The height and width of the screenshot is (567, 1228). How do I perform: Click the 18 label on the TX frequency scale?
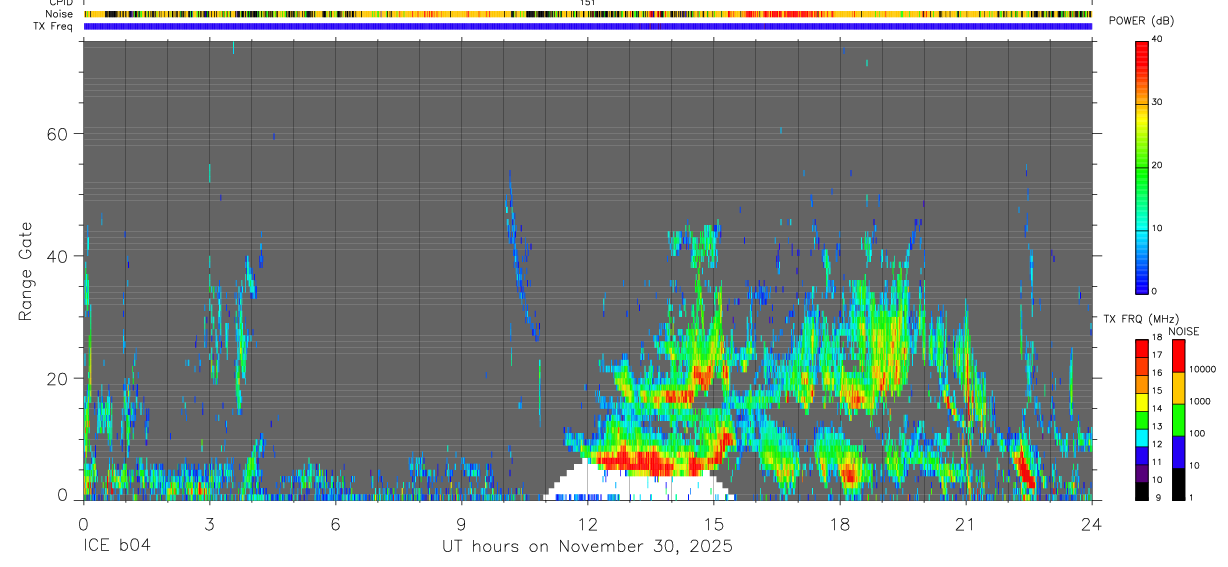tap(1157, 339)
